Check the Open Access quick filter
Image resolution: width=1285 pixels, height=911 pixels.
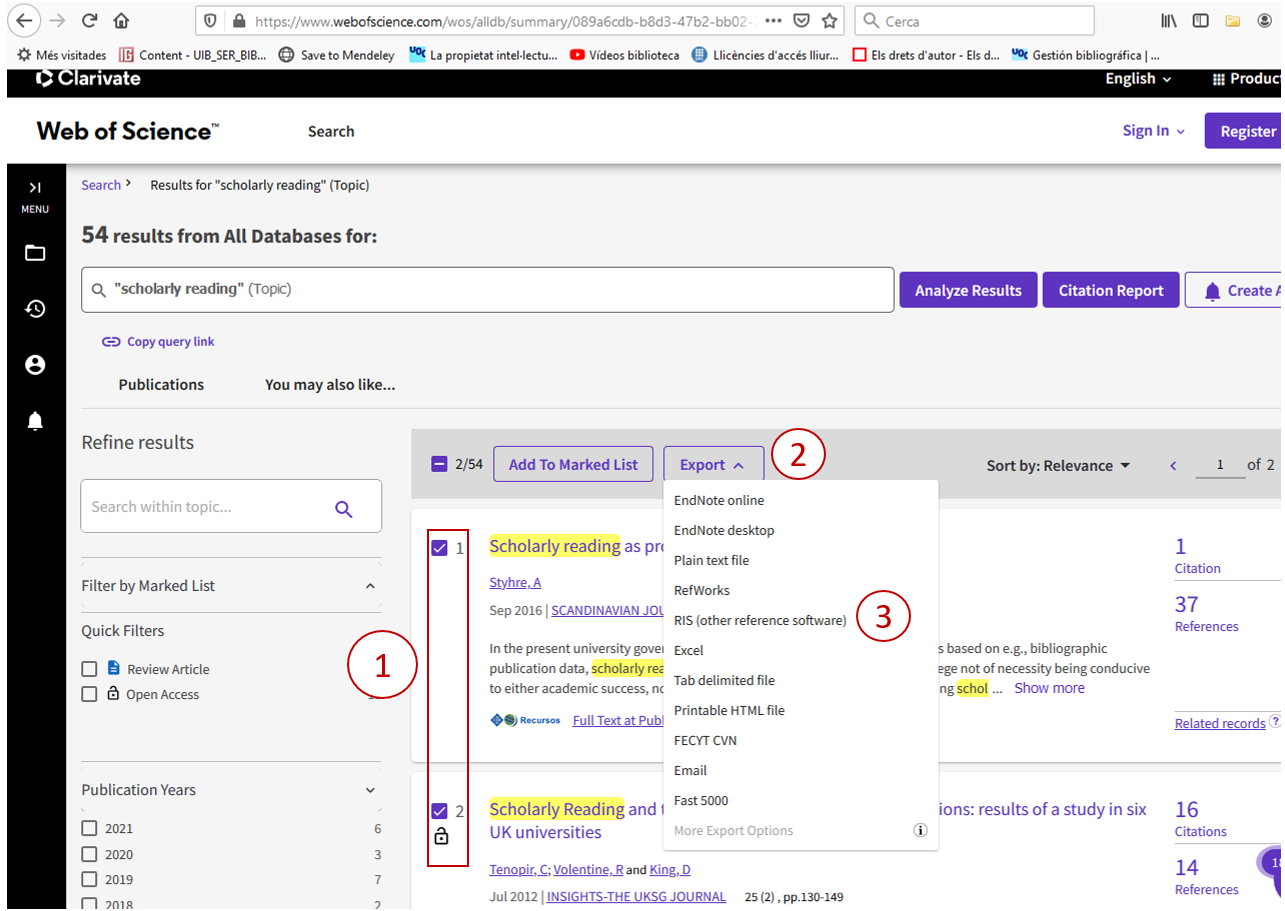[90, 694]
